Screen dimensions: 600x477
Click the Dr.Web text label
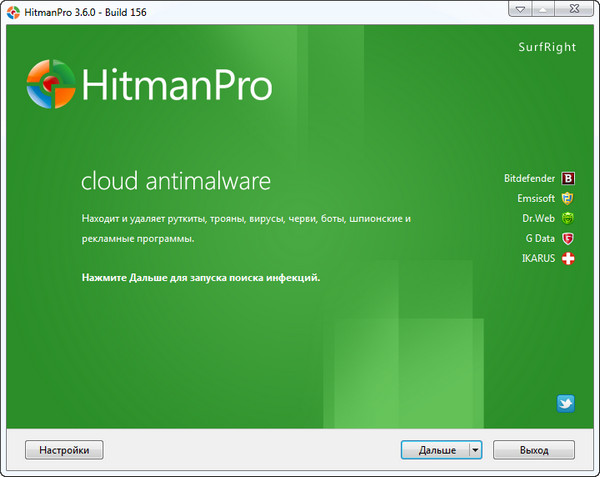pyautogui.click(x=538, y=218)
